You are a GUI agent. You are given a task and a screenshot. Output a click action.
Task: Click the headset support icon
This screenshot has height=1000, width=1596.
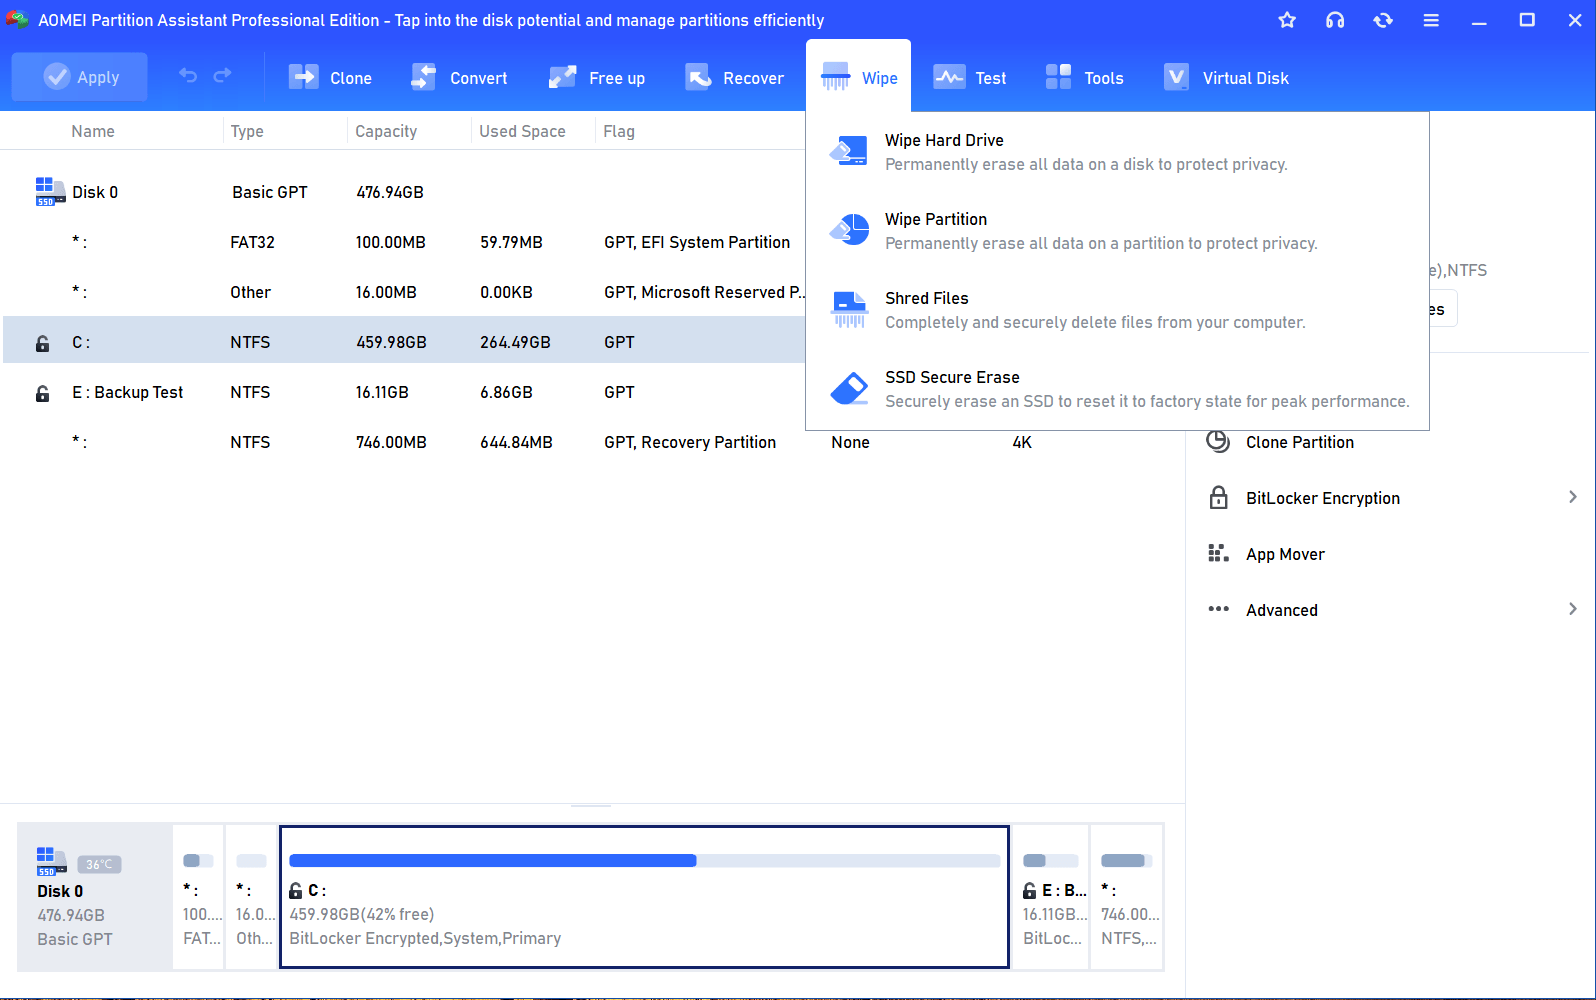pos(1335,20)
